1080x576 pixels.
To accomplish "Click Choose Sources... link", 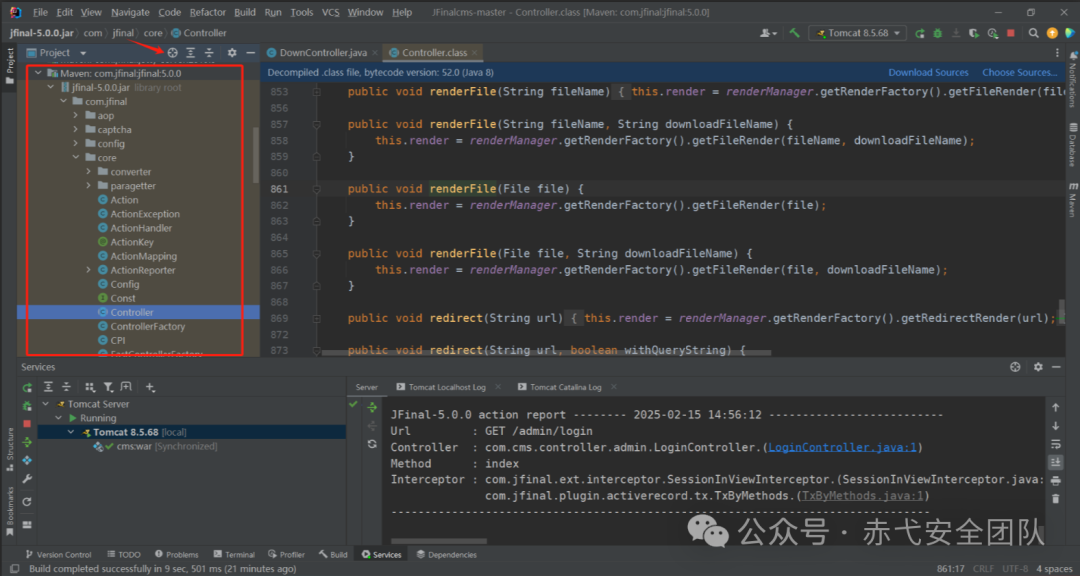I will pos(1019,72).
